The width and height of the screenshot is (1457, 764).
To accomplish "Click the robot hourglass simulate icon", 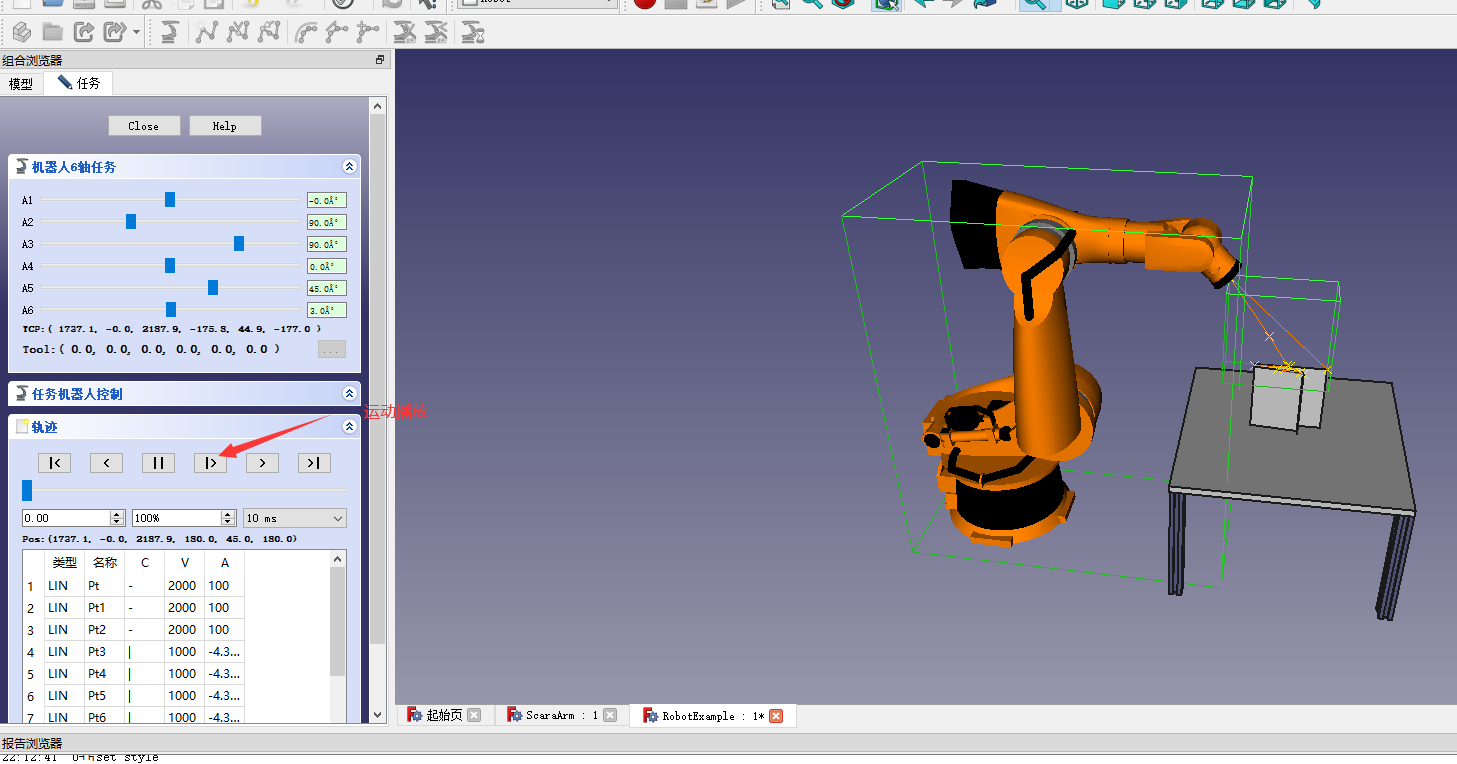I will pyautogui.click(x=472, y=32).
